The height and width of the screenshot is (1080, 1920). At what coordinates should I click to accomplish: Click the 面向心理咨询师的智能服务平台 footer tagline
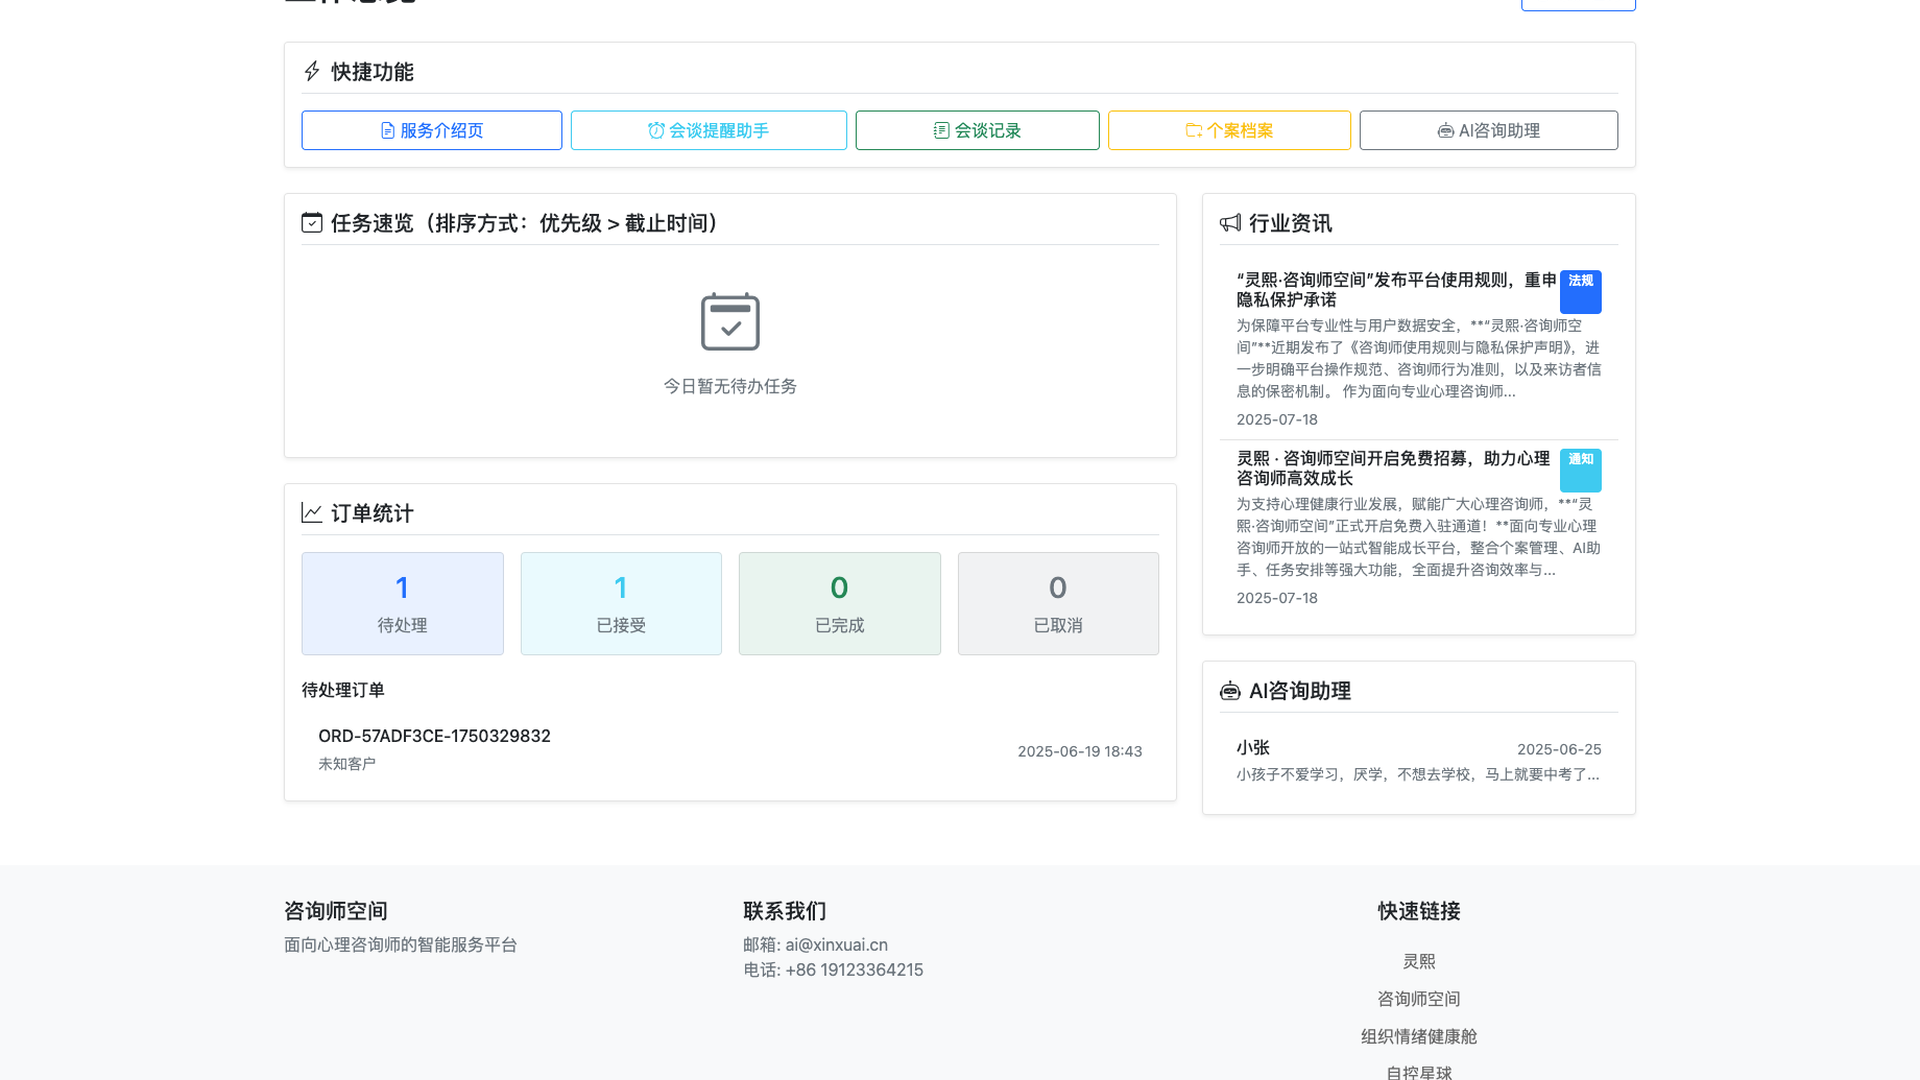point(401,945)
